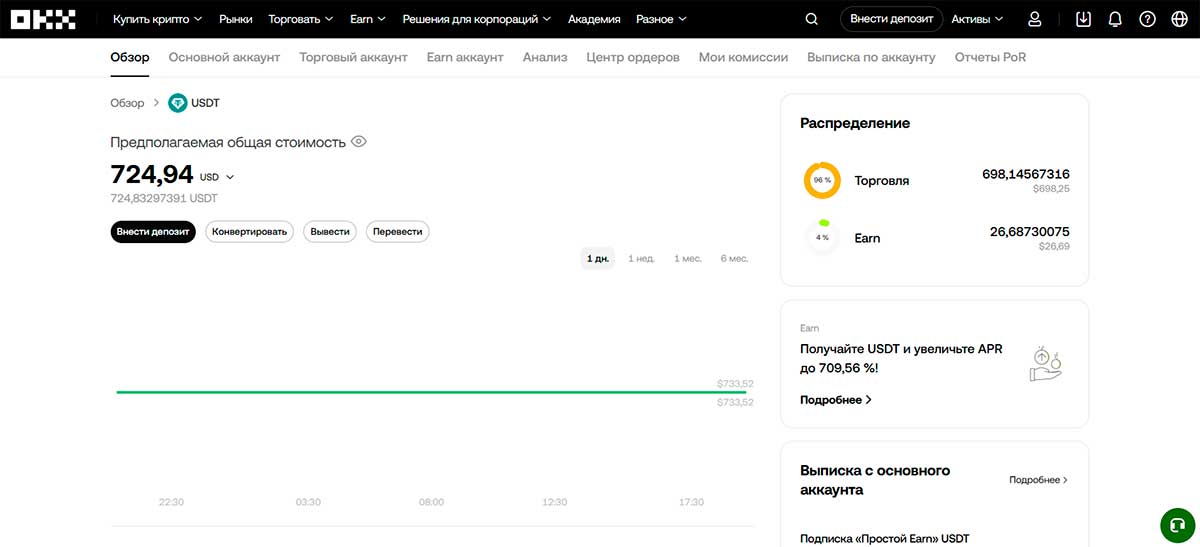Expand the Earn dropdown in top bar
The height and width of the screenshot is (547, 1200).
pos(367,19)
